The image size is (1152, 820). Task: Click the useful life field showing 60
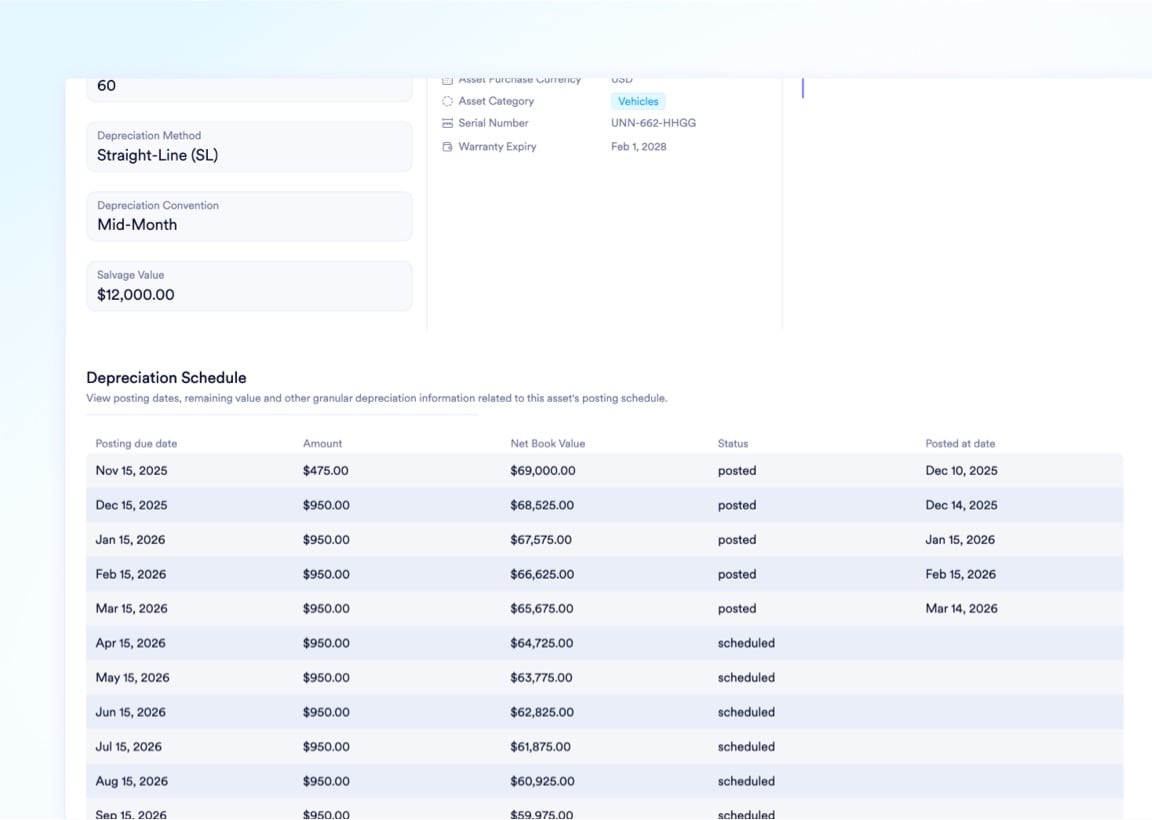[249, 85]
